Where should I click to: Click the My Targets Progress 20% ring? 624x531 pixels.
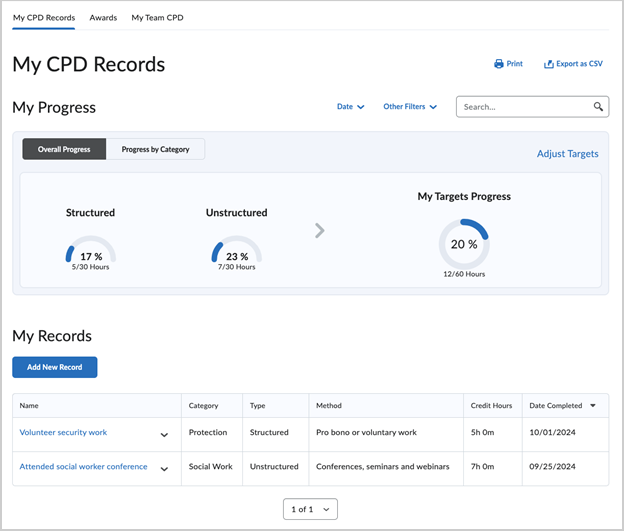pos(463,244)
